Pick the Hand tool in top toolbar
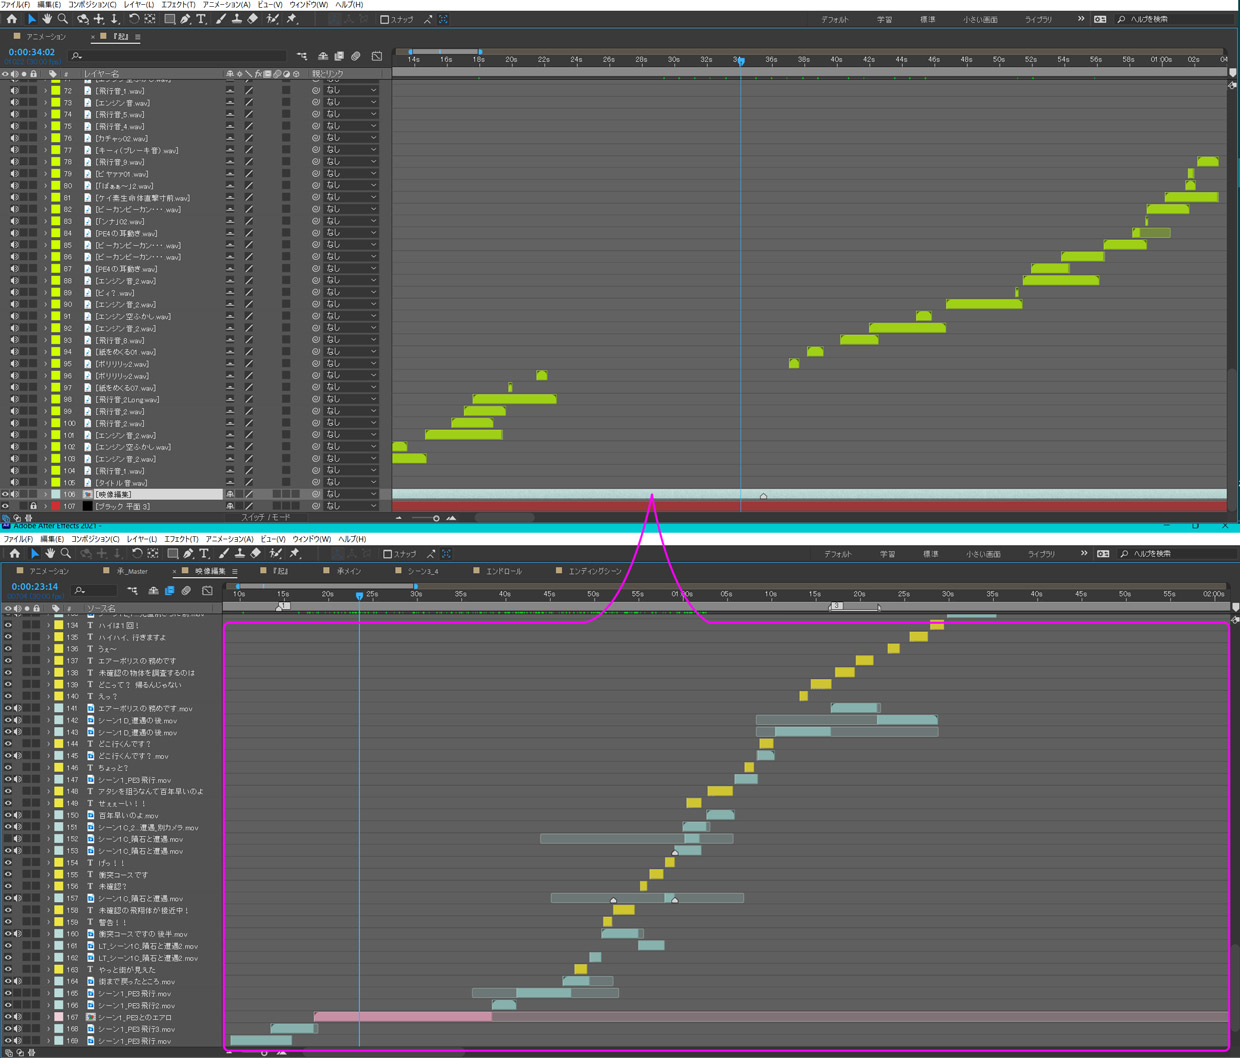The image size is (1240, 1058). tap(47, 19)
